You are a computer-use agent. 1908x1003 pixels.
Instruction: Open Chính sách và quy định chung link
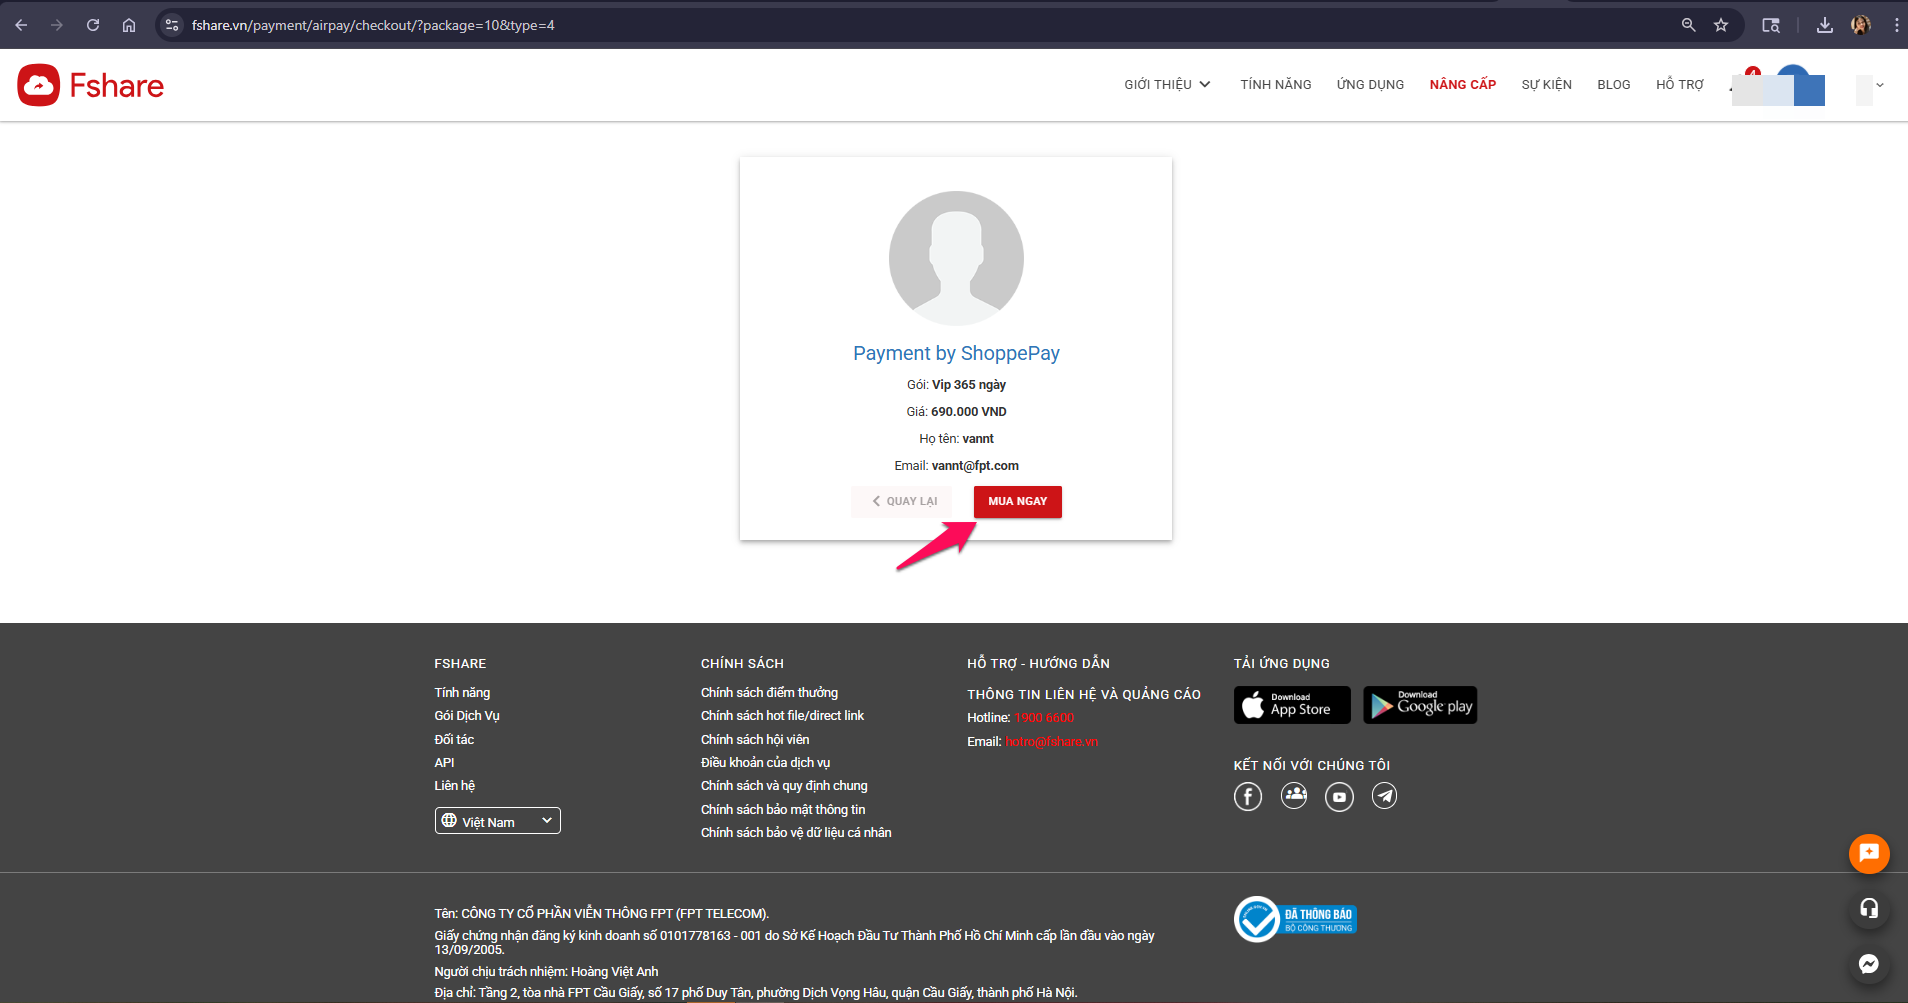[x=784, y=786]
